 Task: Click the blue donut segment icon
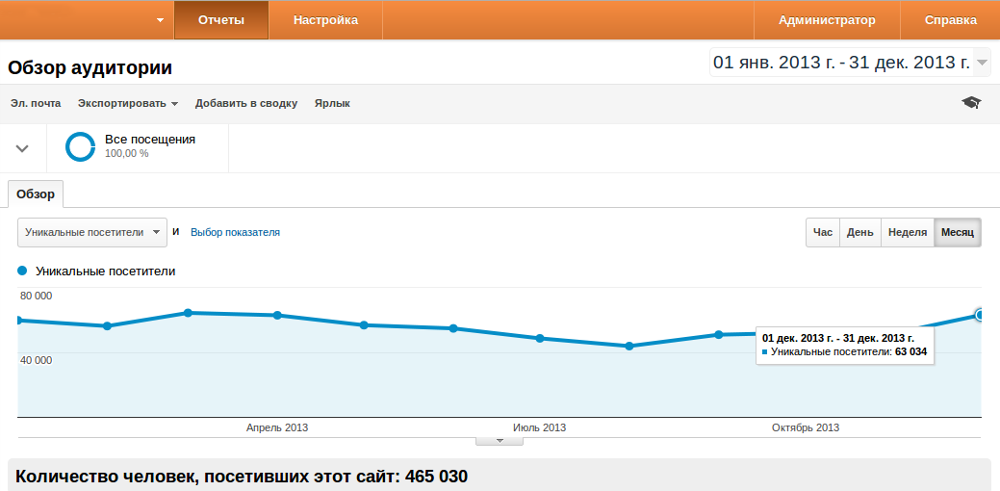point(80,146)
